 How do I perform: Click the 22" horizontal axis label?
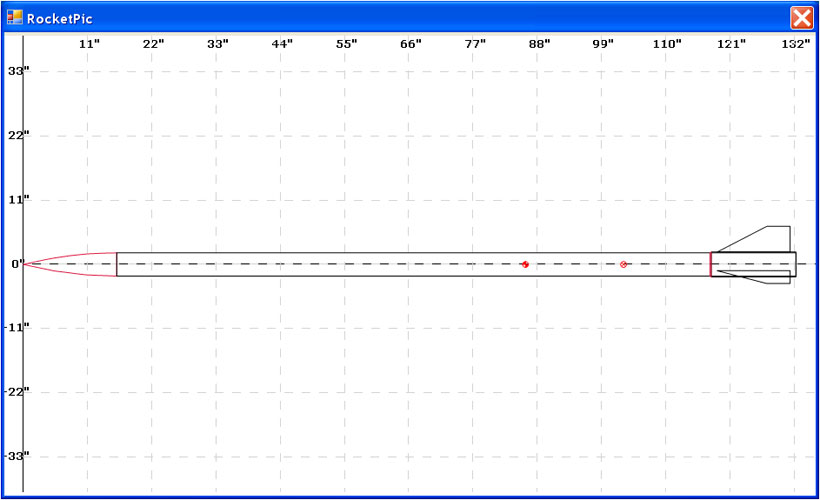(153, 44)
